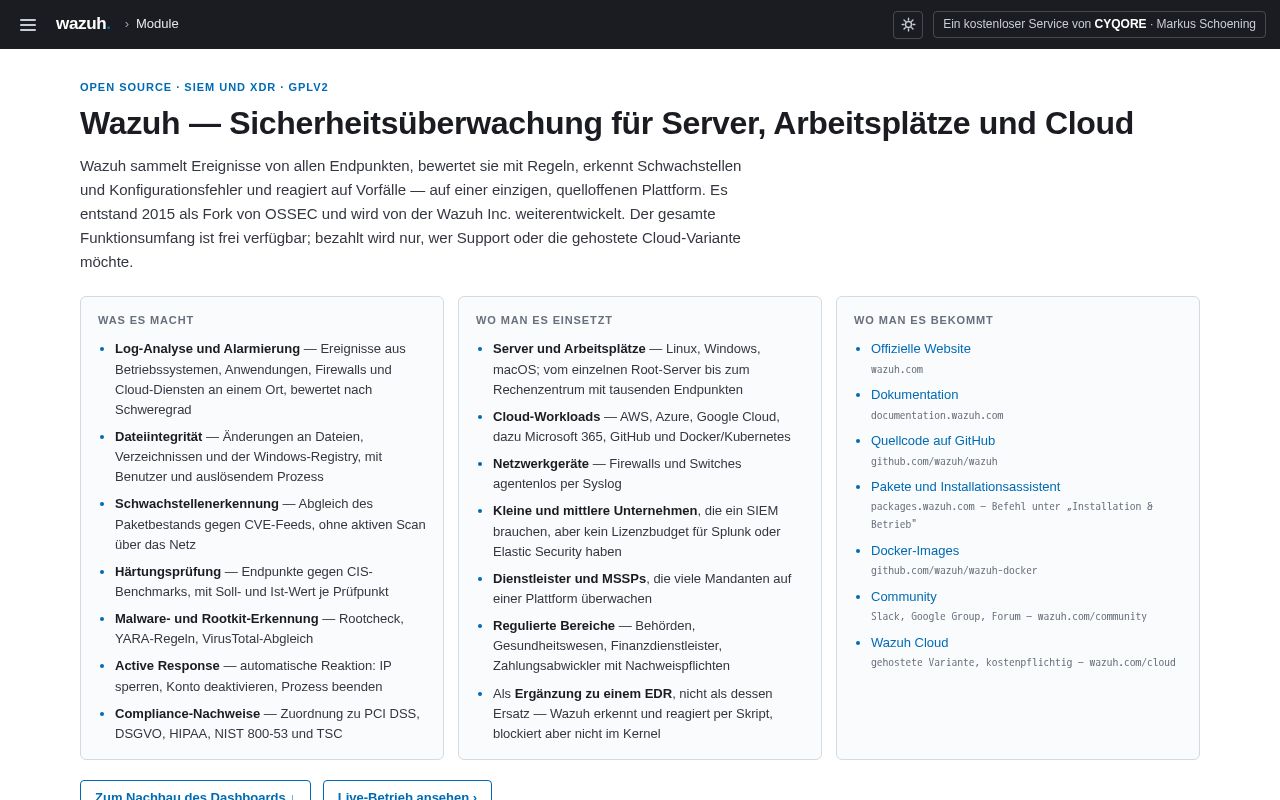Open Quellcode auf GitHub link
Viewport: 1280px width, 800px height.
933,441
